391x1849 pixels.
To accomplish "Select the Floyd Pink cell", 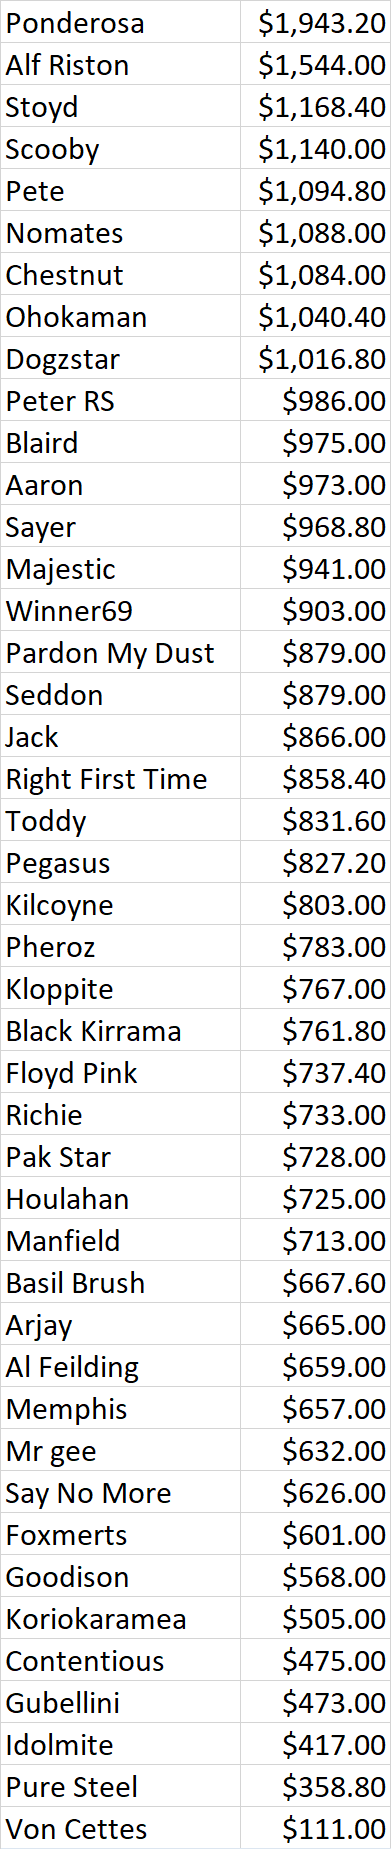I will [x=120, y=1072].
